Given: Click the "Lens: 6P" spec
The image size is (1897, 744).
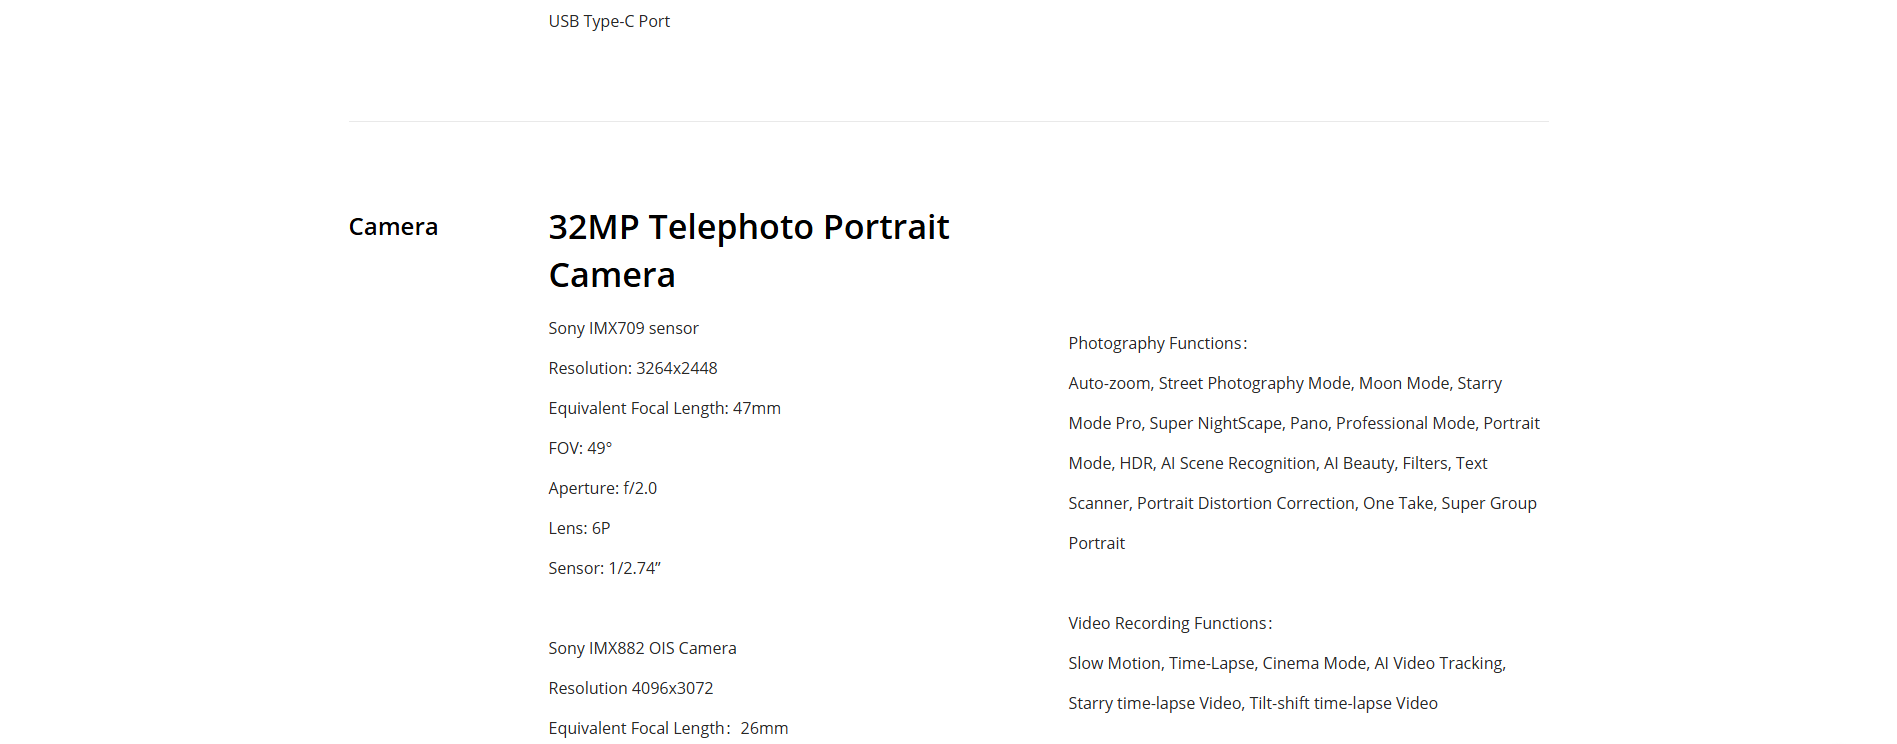Looking at the screenshot, I should click(x=579, y=528).
